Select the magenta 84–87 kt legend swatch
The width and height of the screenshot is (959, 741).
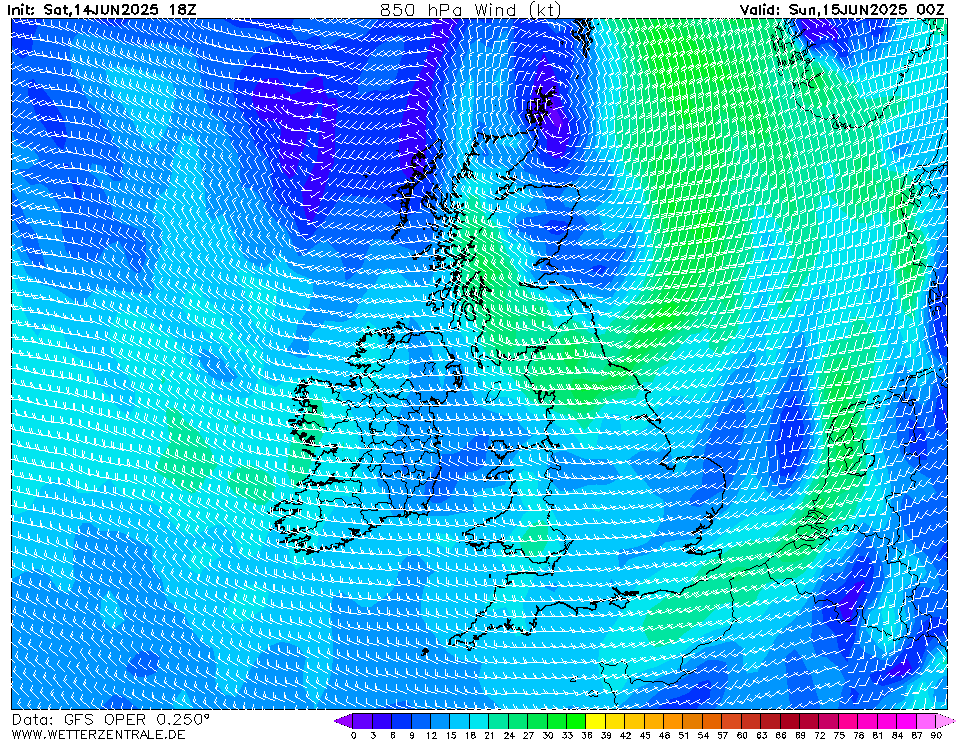click(907, 721)
